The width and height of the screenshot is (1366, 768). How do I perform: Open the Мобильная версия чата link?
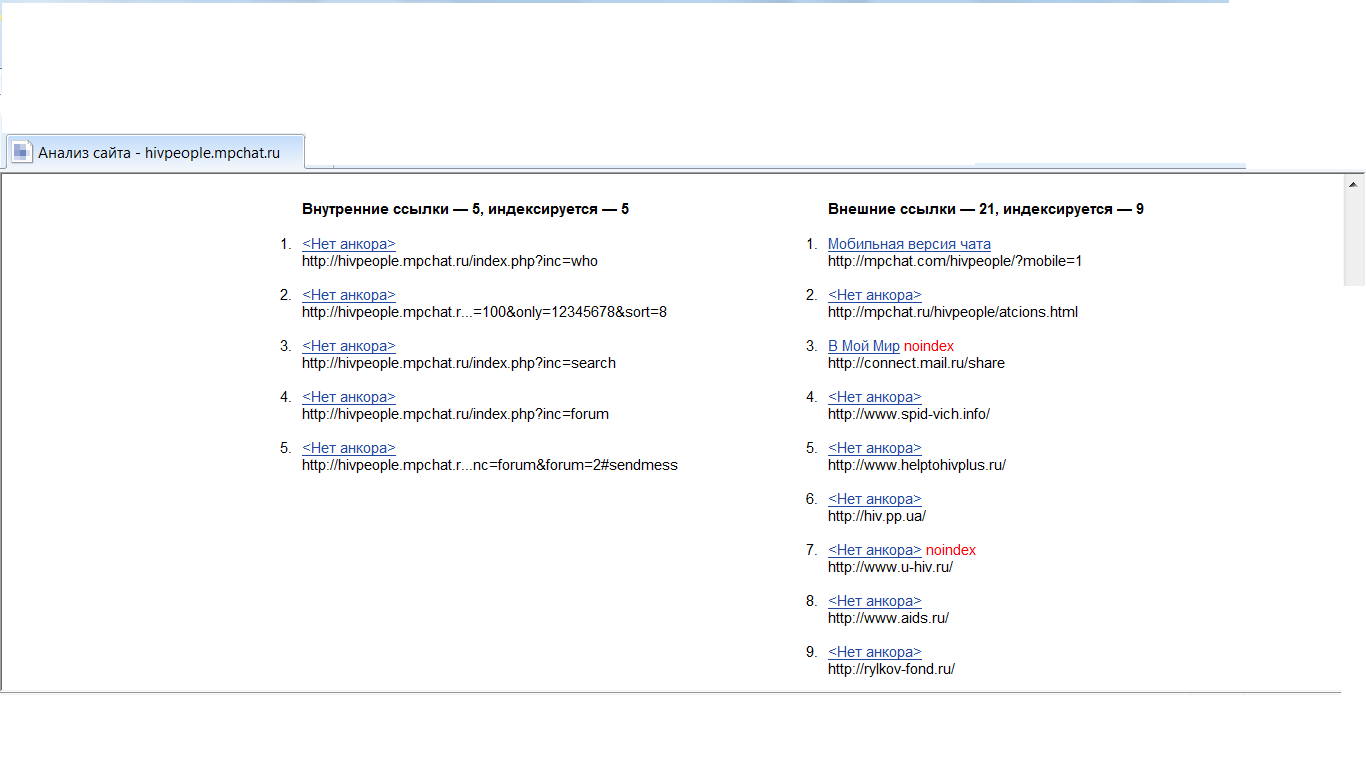[909, 244]
